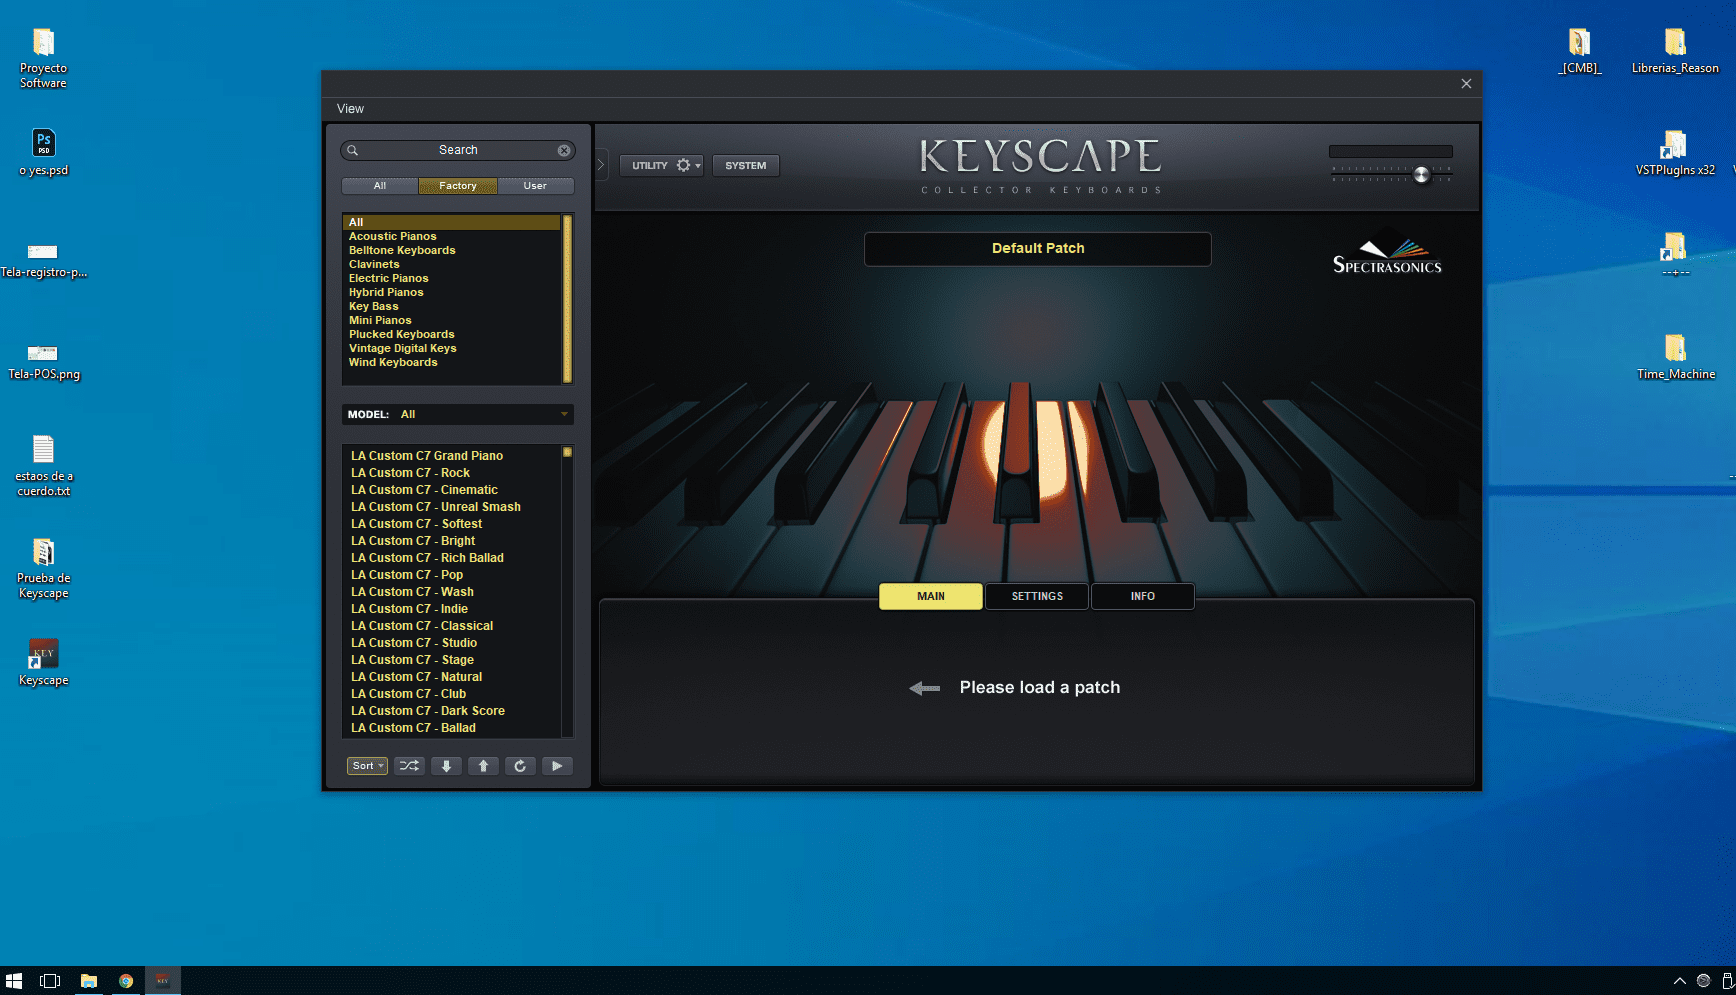The height and width of the screenshot is (995, 1736).
Task: Open the SYSTEM settings page
Action: (745, 165)
